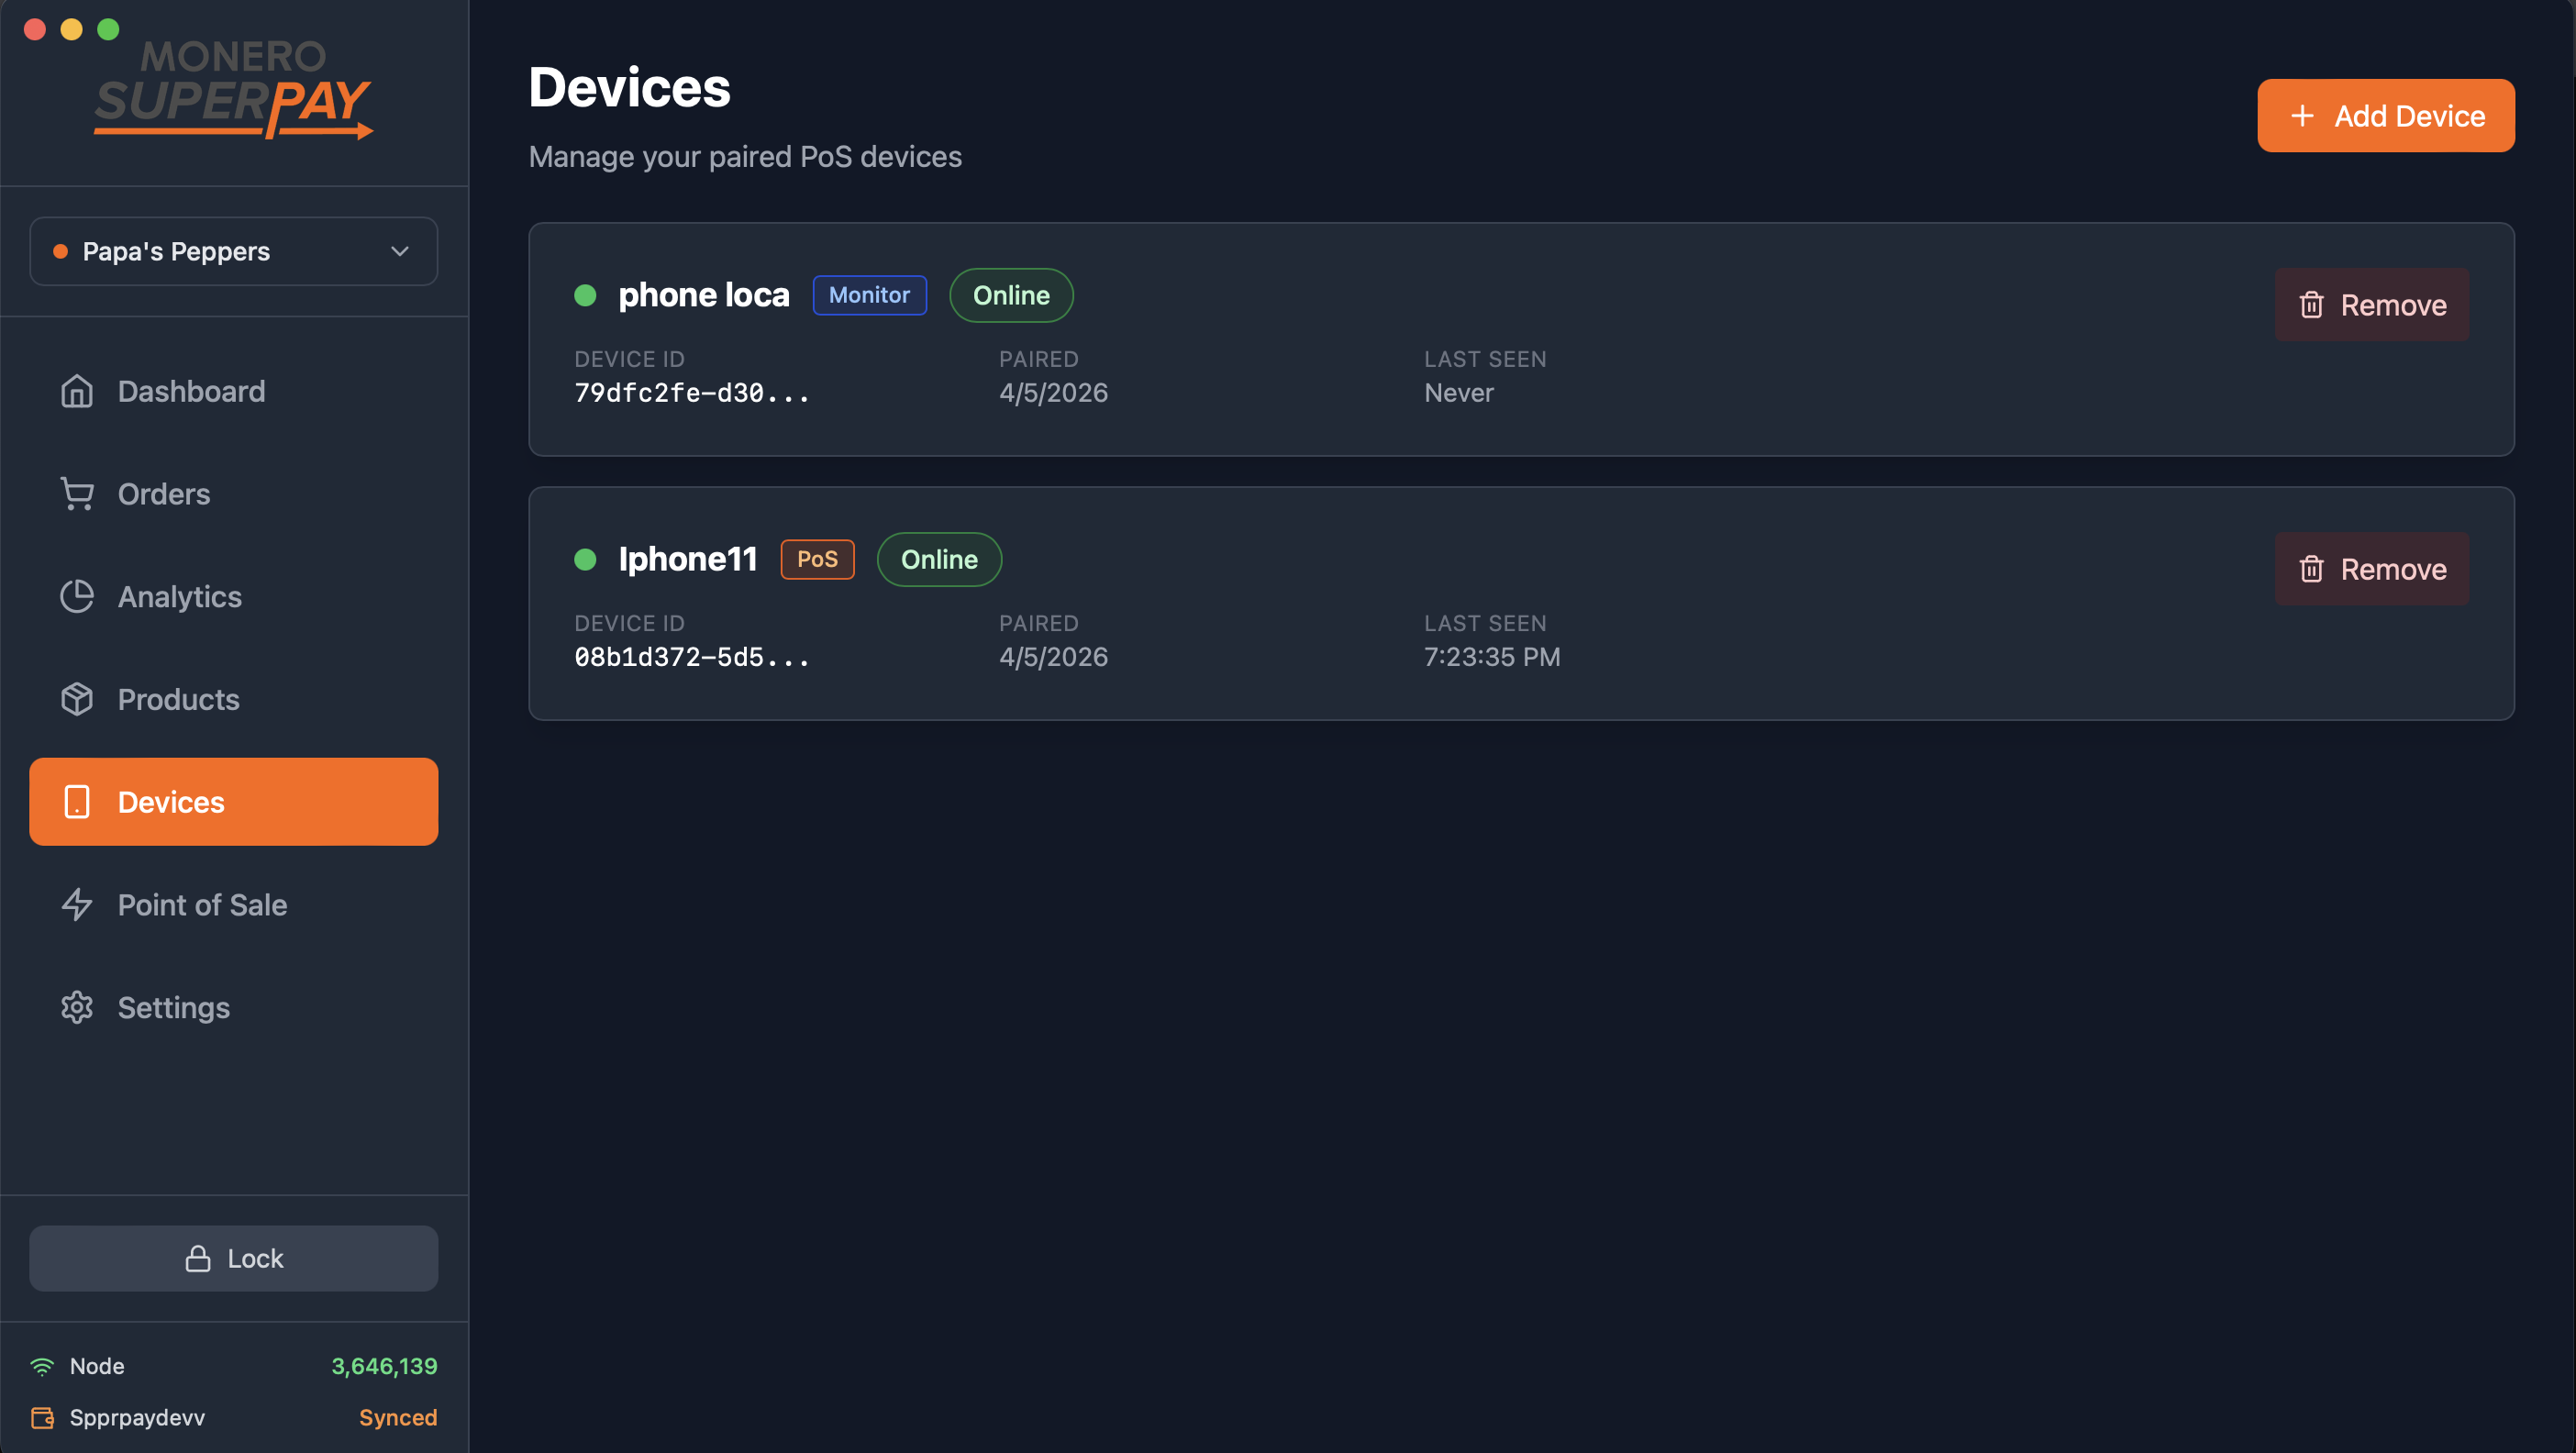This screenshot has width=2576, height=1453.
Task: Click the Node wifi status icon
Action: 42,1366
